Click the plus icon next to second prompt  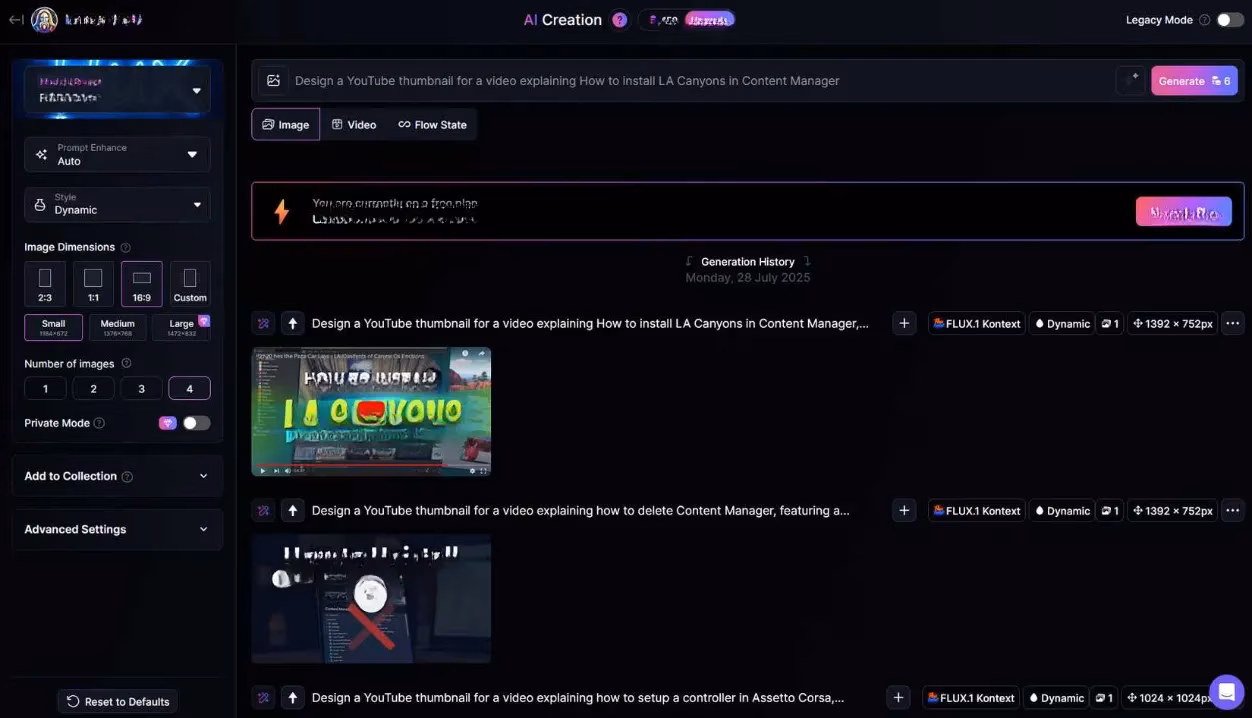[904, 510]
